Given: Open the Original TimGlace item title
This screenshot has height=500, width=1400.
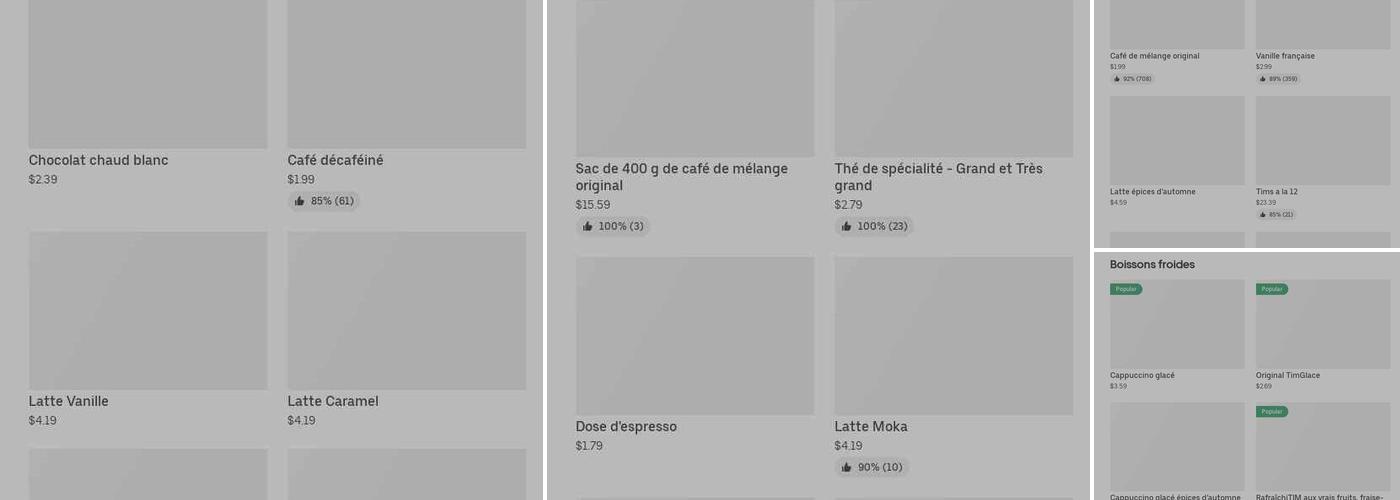Looking at the screenshot, I should [1287, 375].
